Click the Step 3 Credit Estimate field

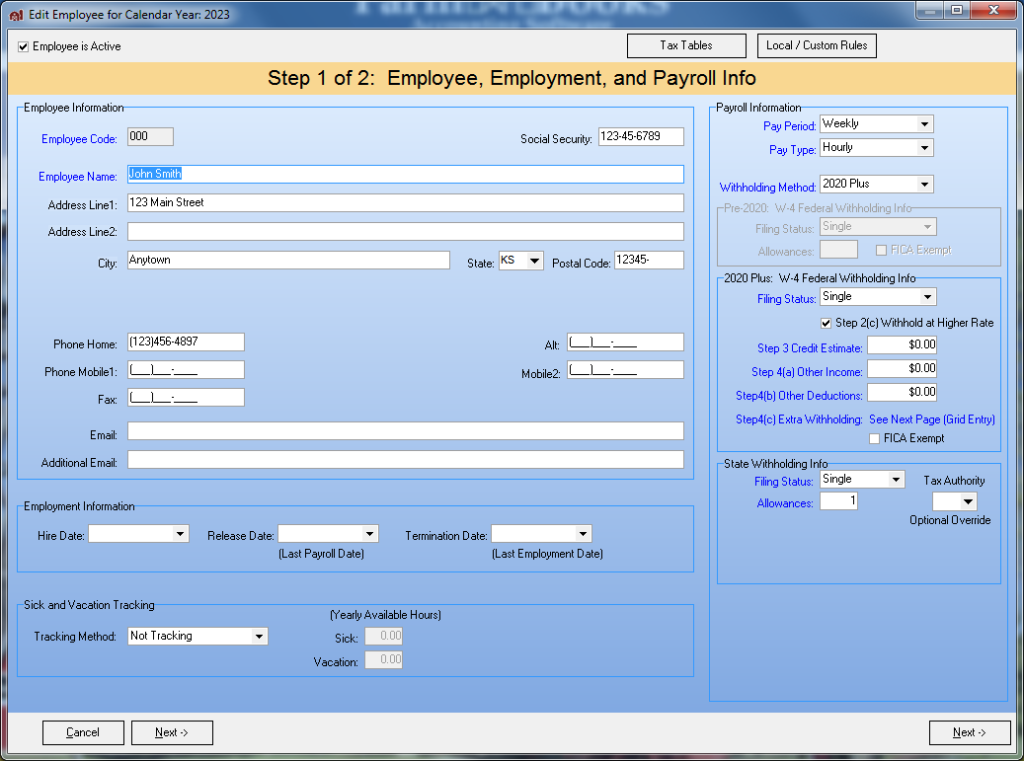click(x=901, y=345)
